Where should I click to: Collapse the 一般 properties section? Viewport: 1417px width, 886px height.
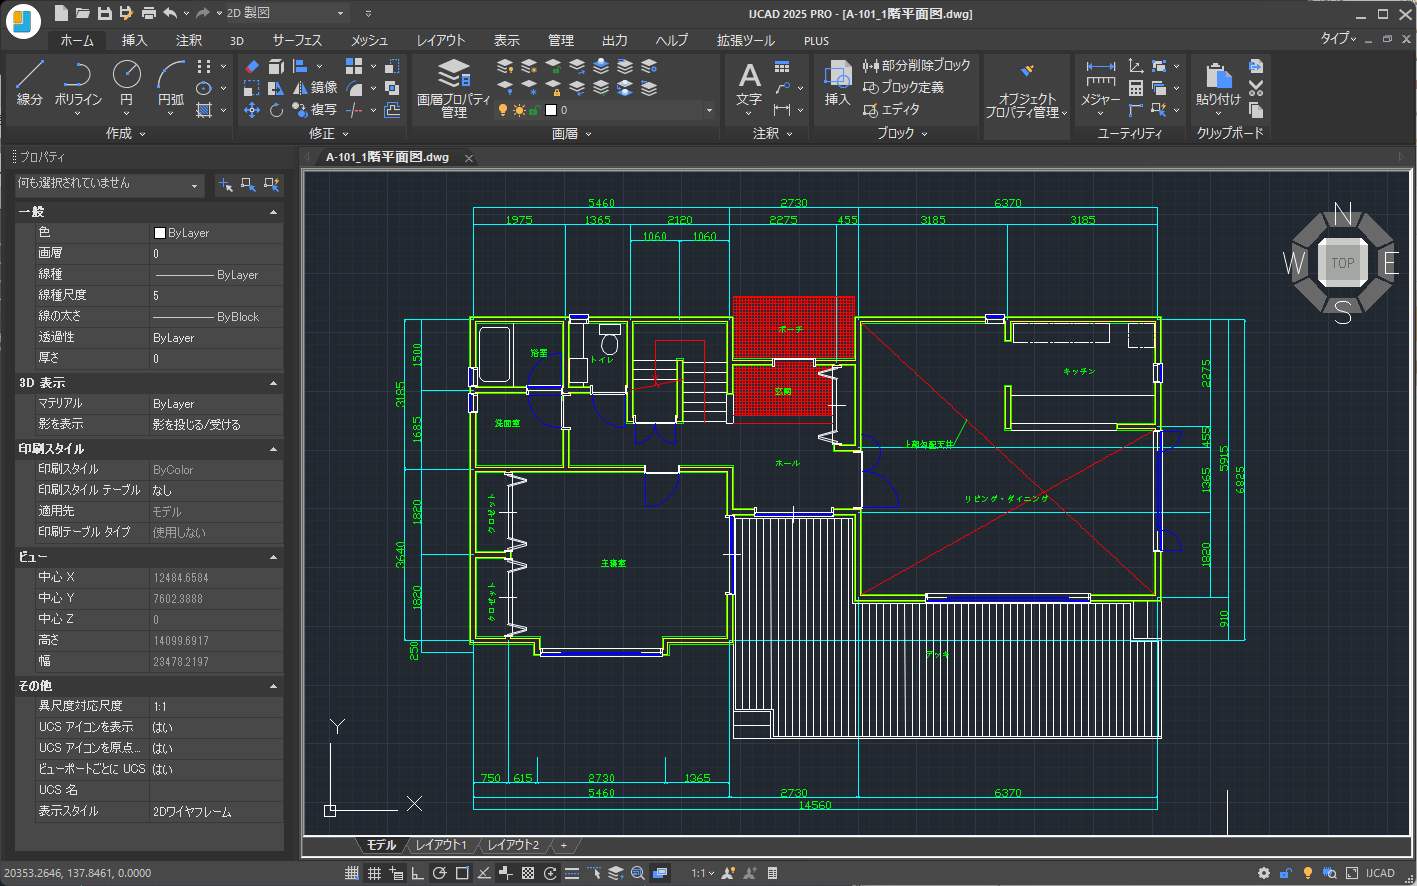[273, 212]
